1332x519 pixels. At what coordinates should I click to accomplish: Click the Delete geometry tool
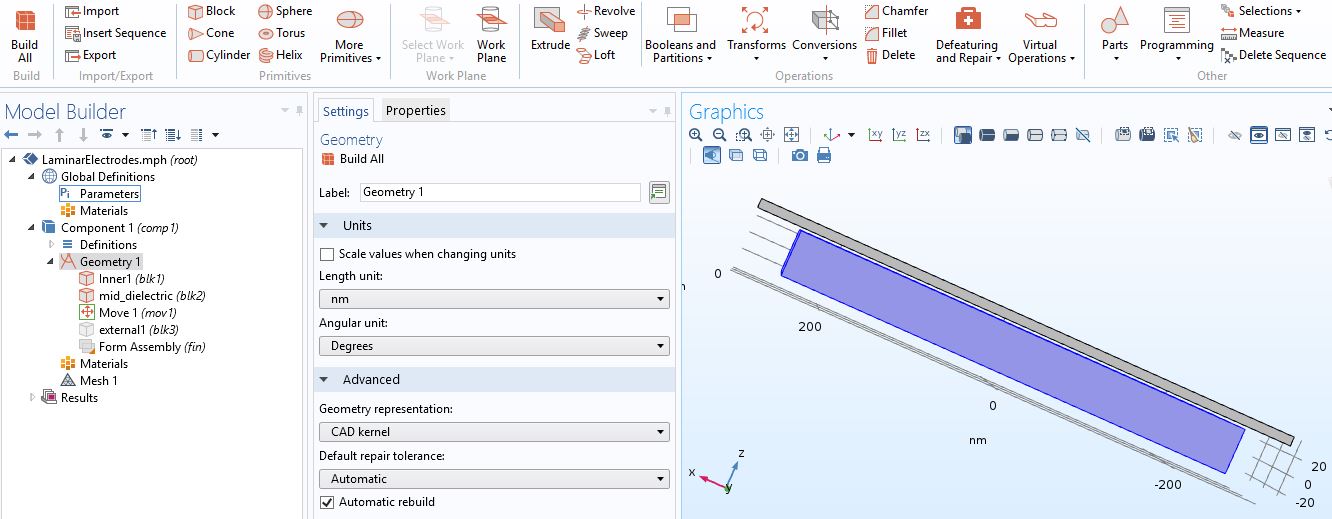click(890, 55)
